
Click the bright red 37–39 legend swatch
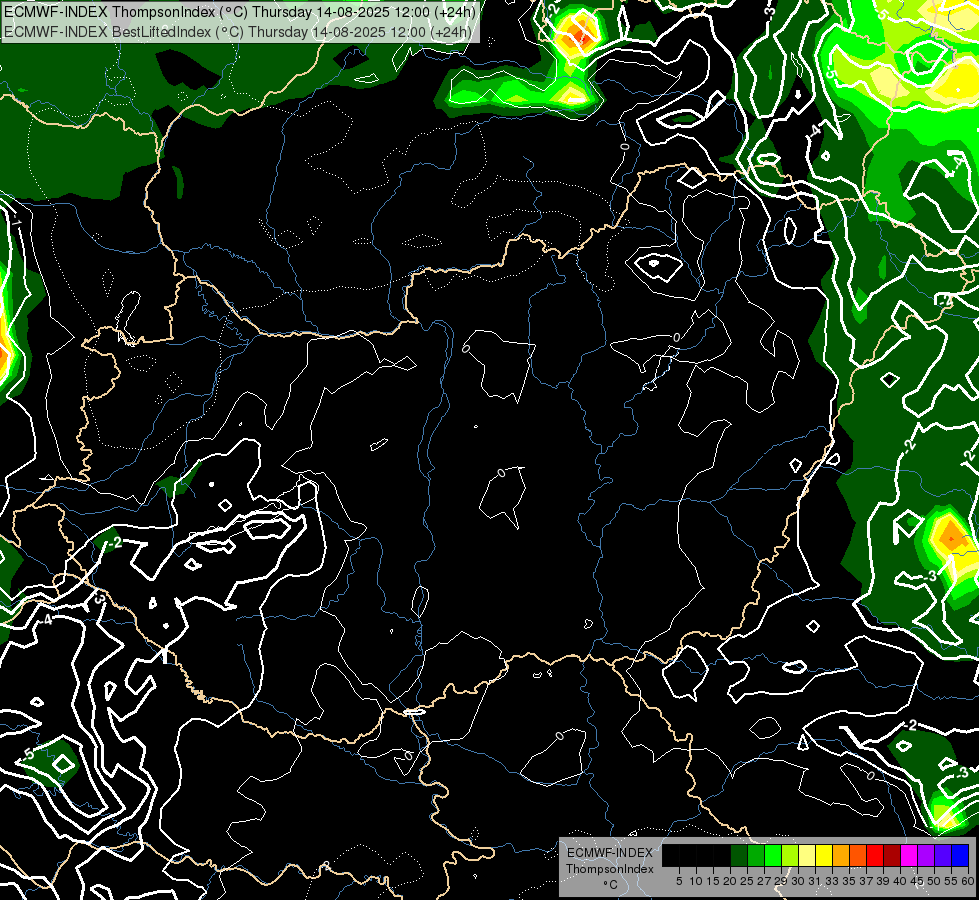(875, 855)
